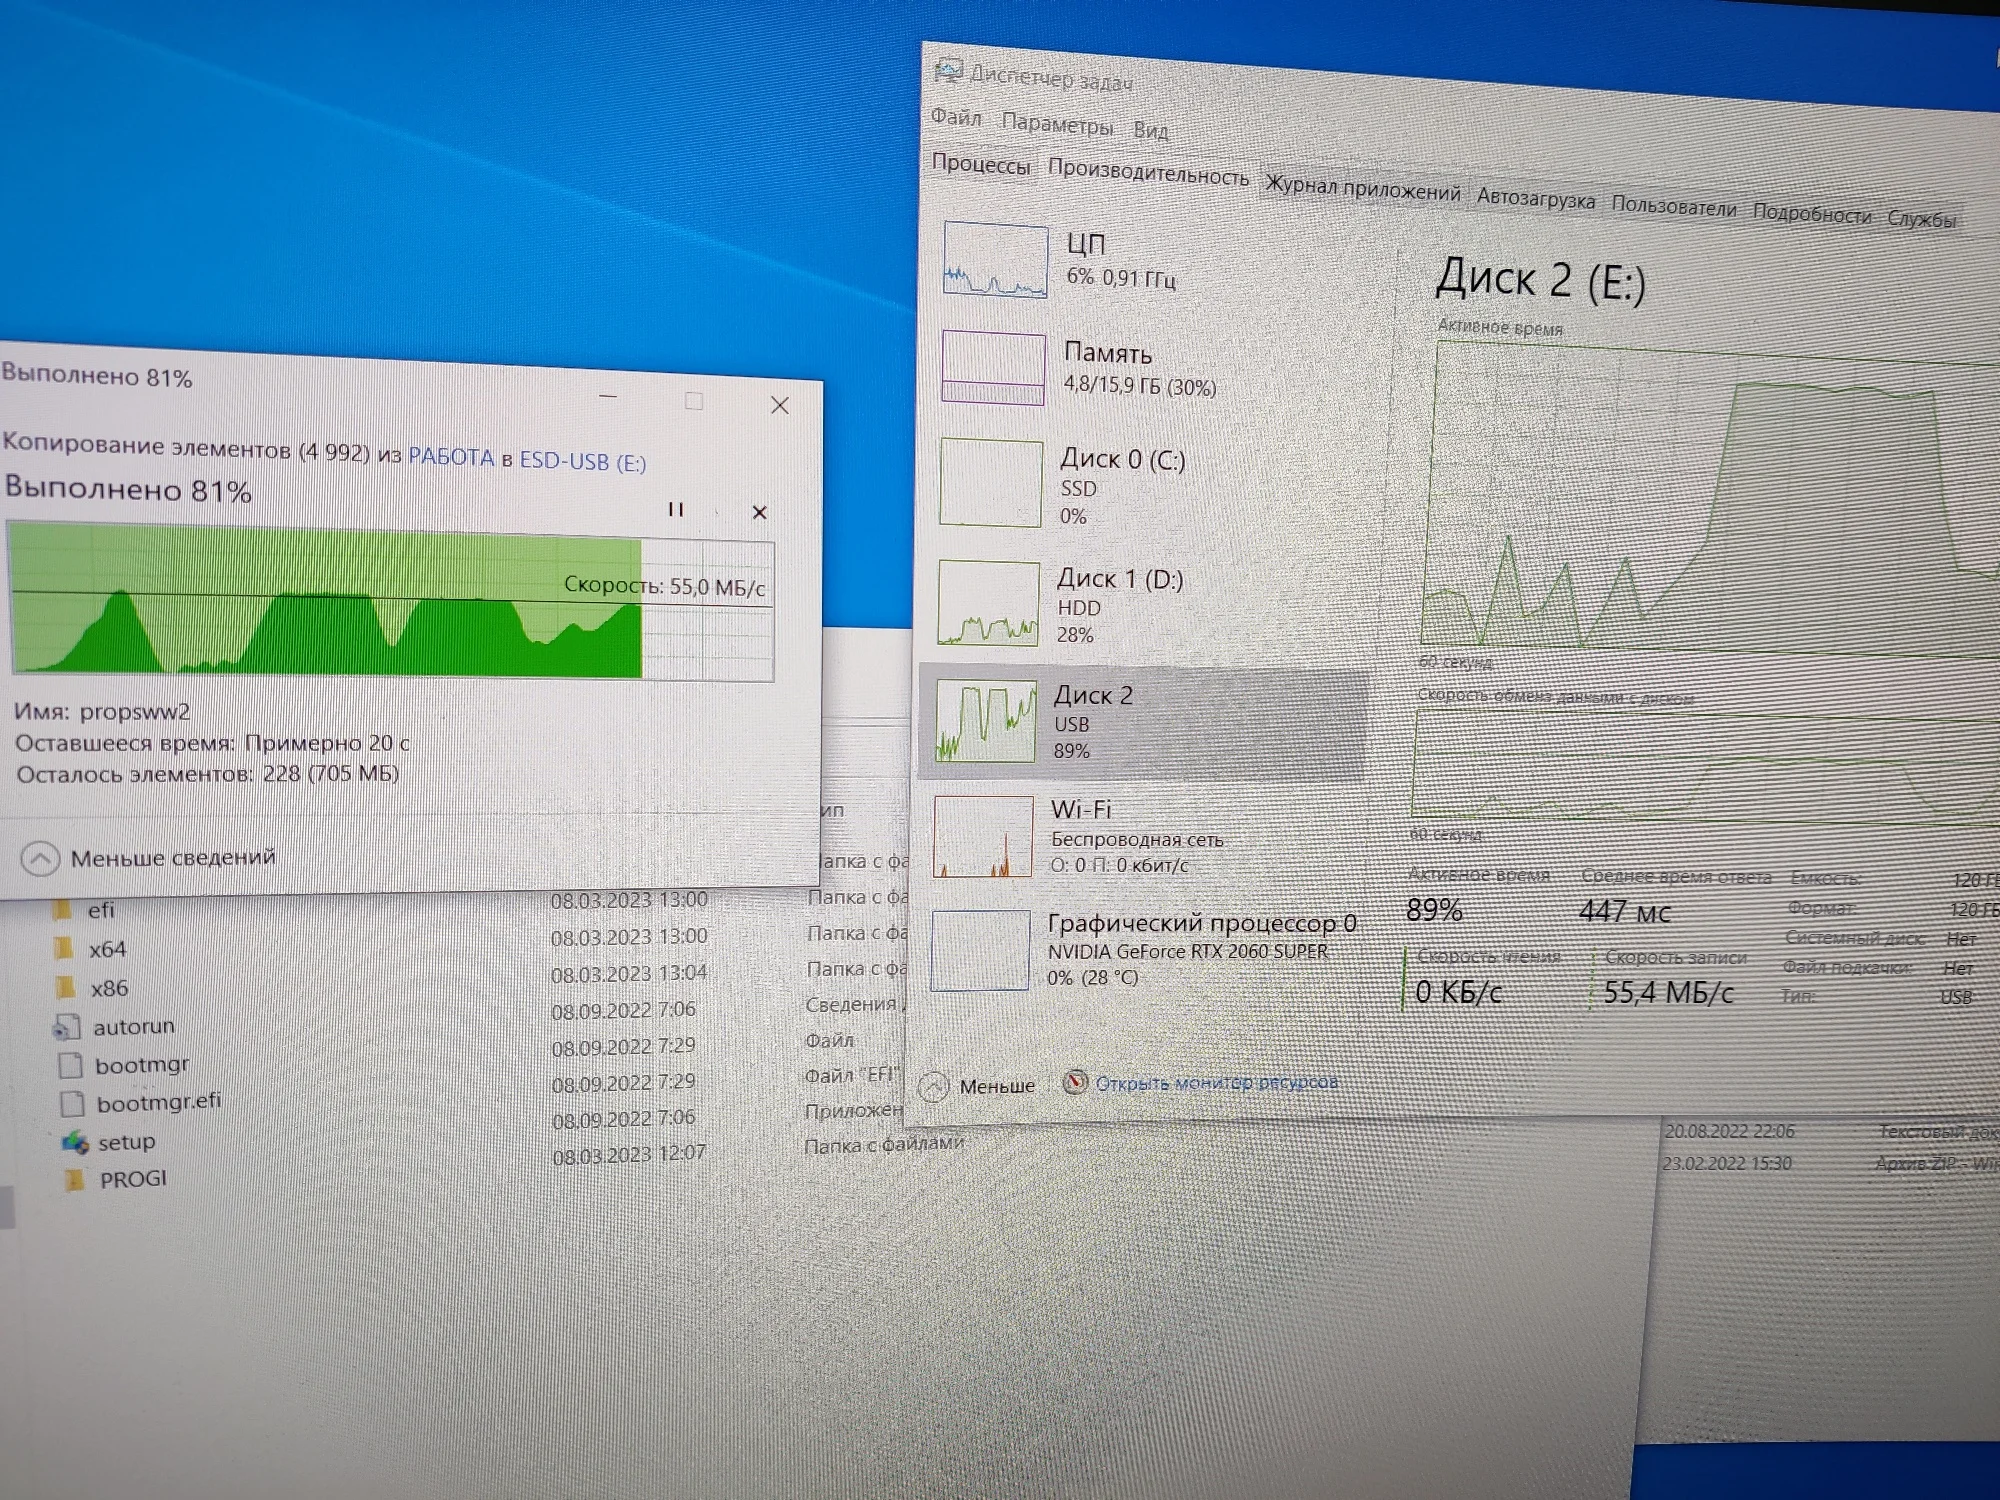Select the Диск 1 (D:) HDD graph
Viewport: 2000px width, 1500px height.
[x=989, y=603]
